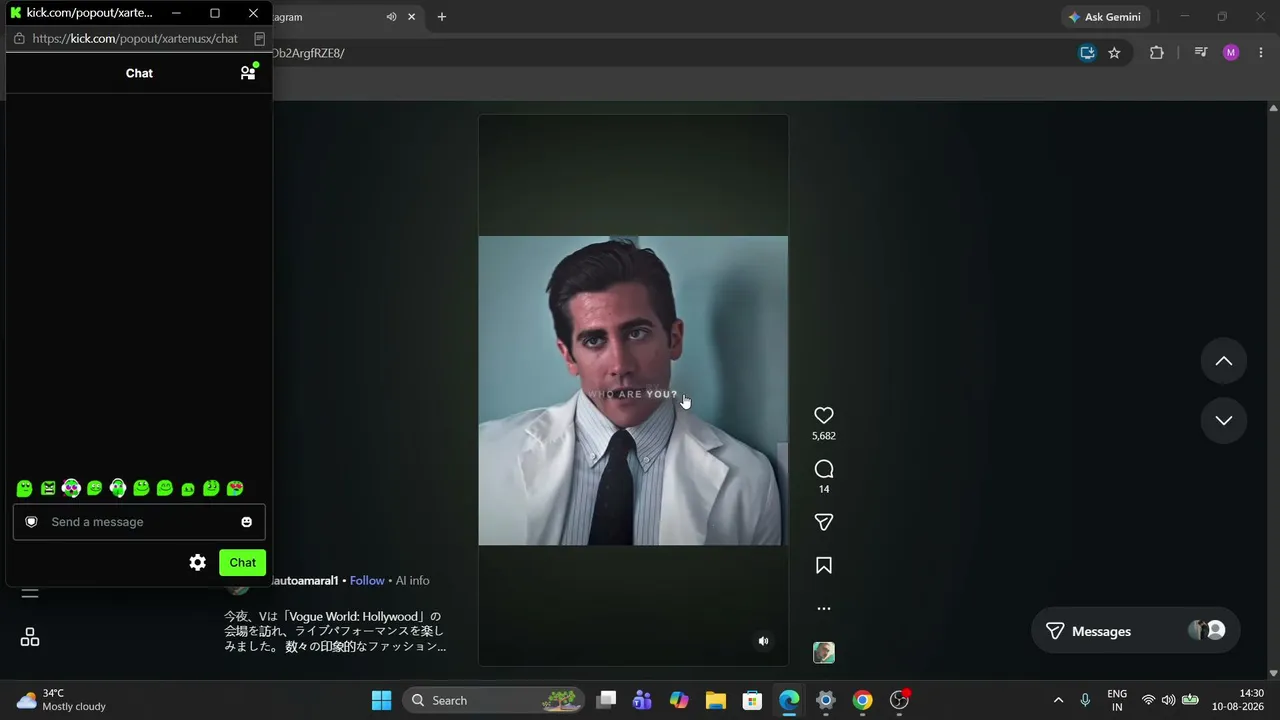Image resolution: width=1280 pixels, height=720 pixels.
Task: Click the reel video to pause playback
Action: (633, 390)
